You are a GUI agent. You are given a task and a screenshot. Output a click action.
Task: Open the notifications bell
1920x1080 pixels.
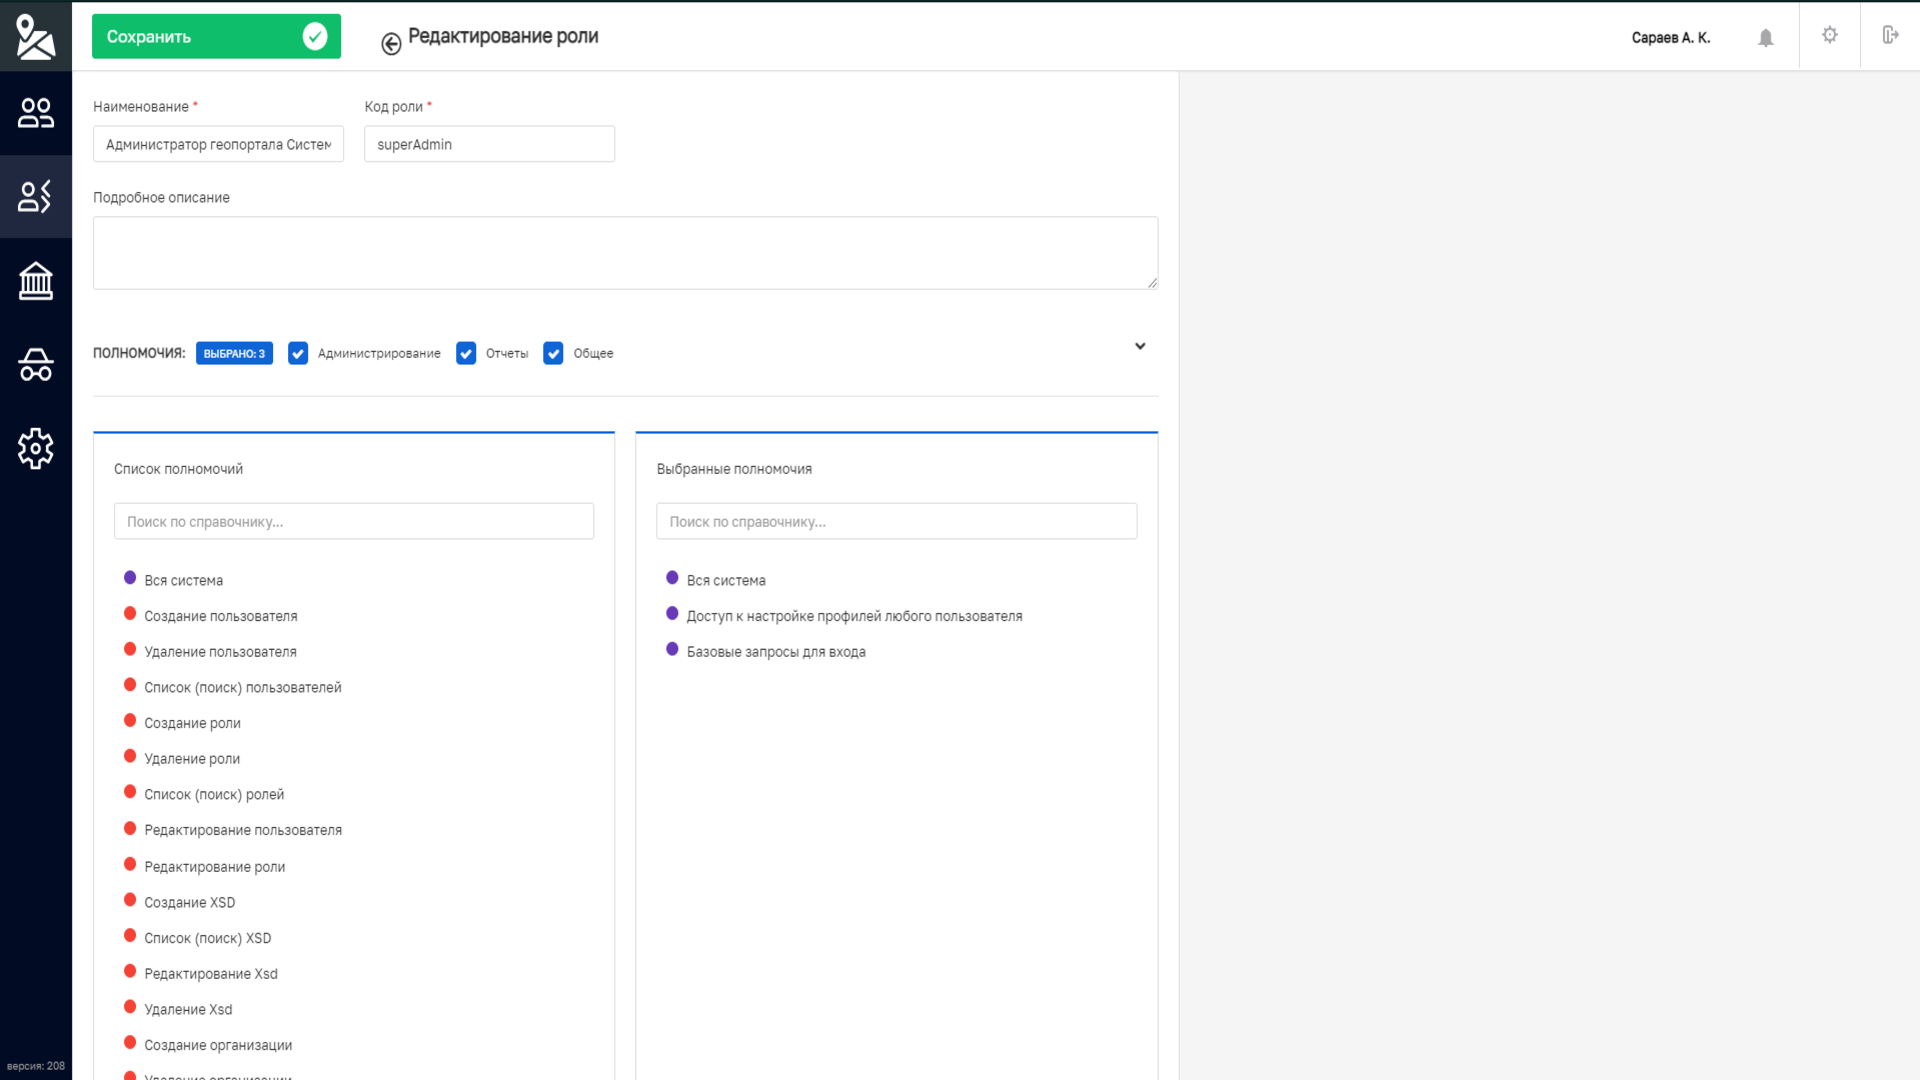tap(1766, 37)
